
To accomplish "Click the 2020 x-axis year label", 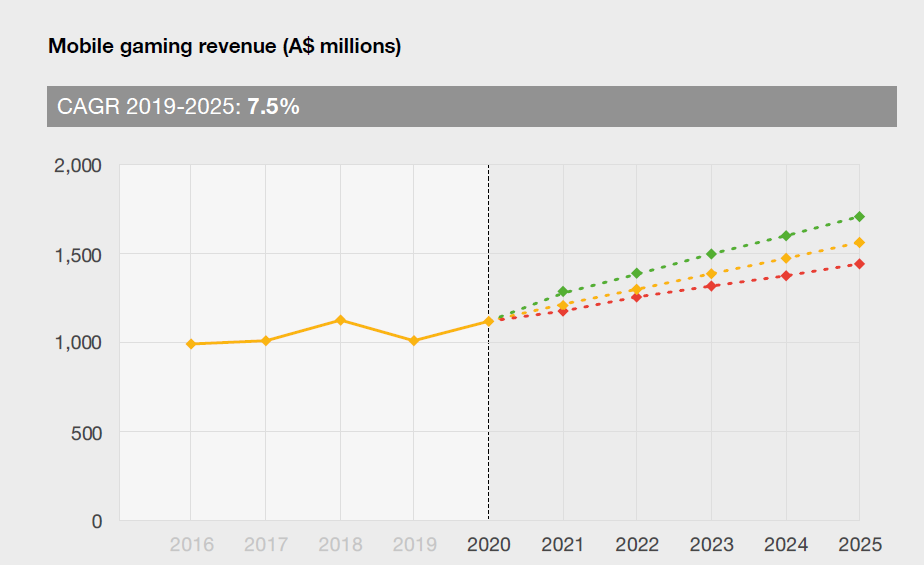I will click(x=488, y=545).
